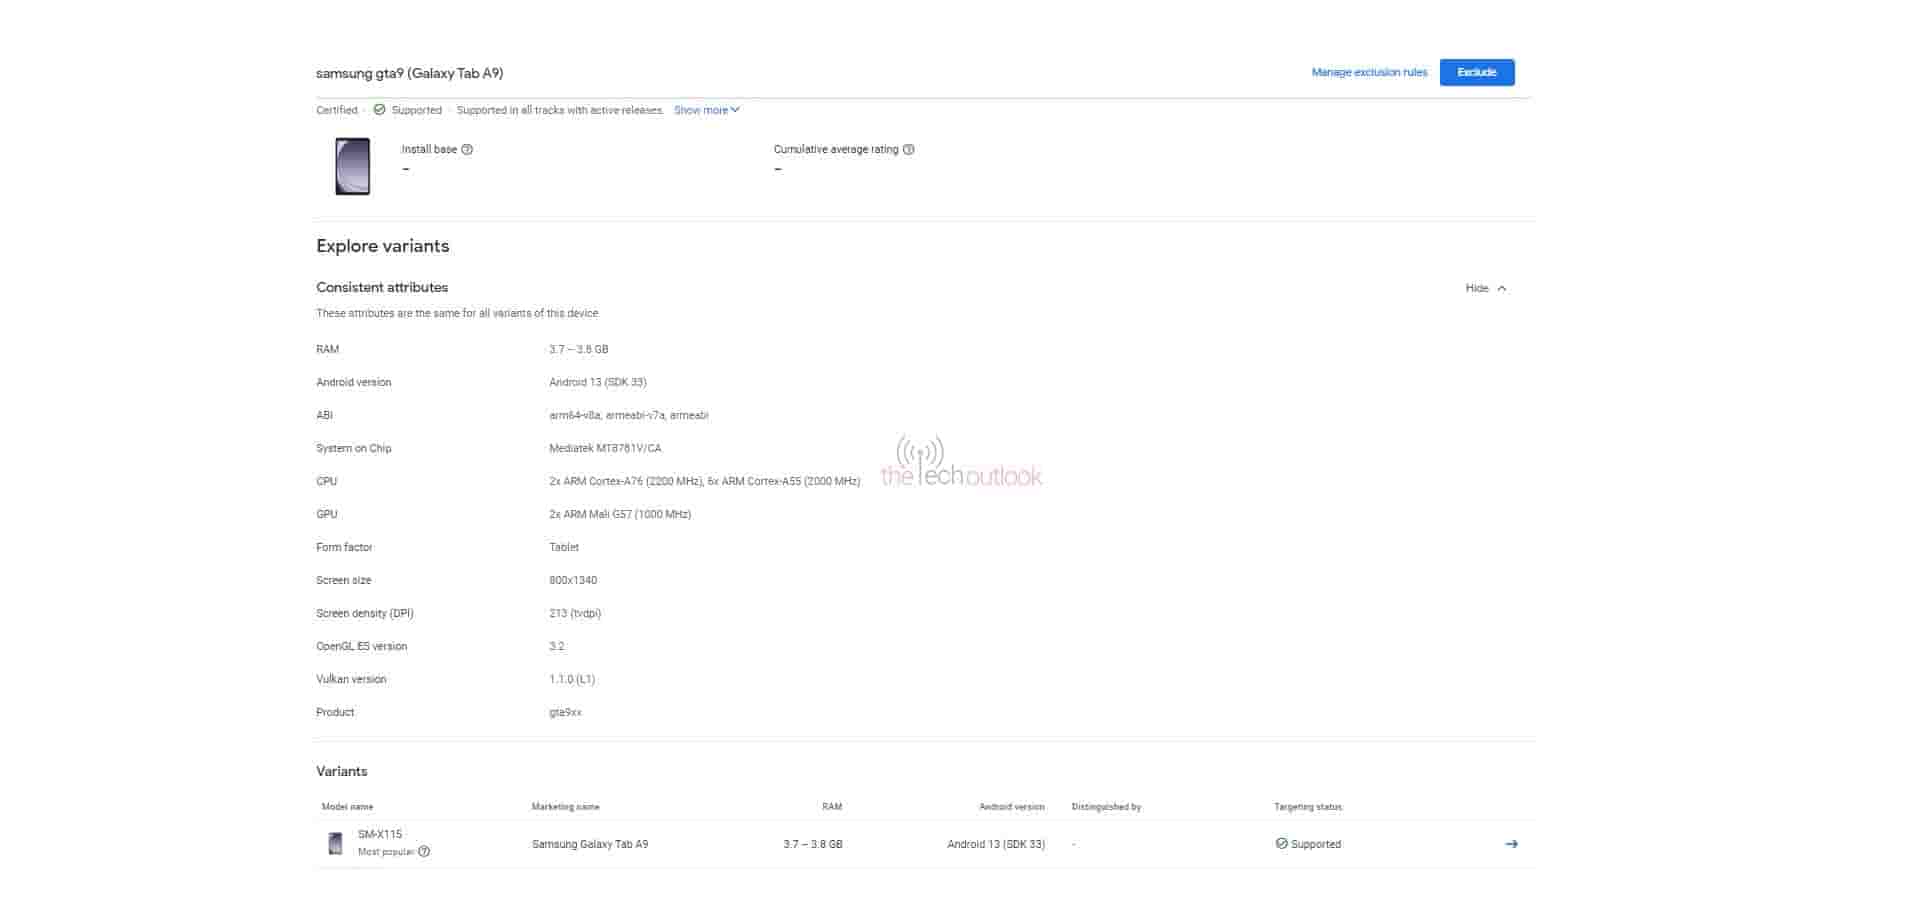
Task: Click the Android version column header in Variants
Action: [1011, 807]
